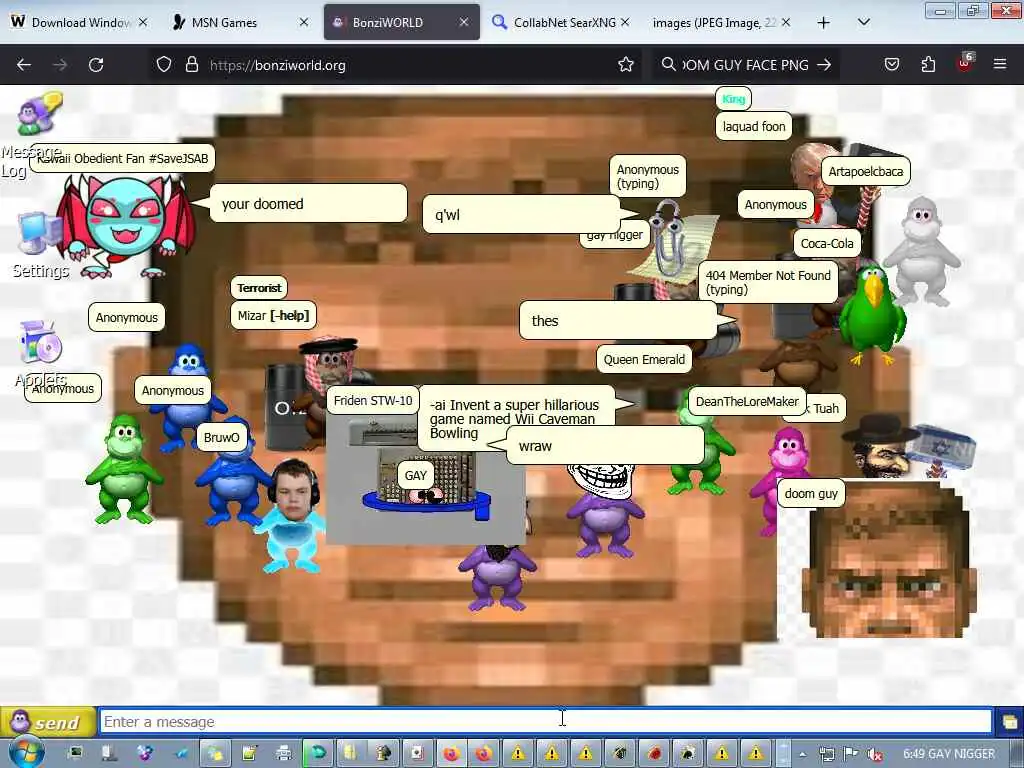This screenshot has width=1024, height=768.
Task: Click the browser forward arrow
Action: [x=60, y=65]
